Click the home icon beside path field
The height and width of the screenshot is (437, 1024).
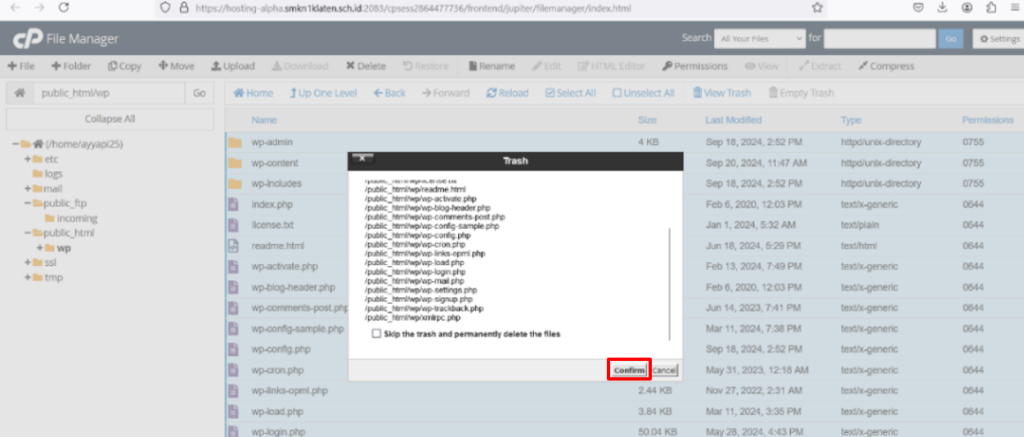pos(18,93)
